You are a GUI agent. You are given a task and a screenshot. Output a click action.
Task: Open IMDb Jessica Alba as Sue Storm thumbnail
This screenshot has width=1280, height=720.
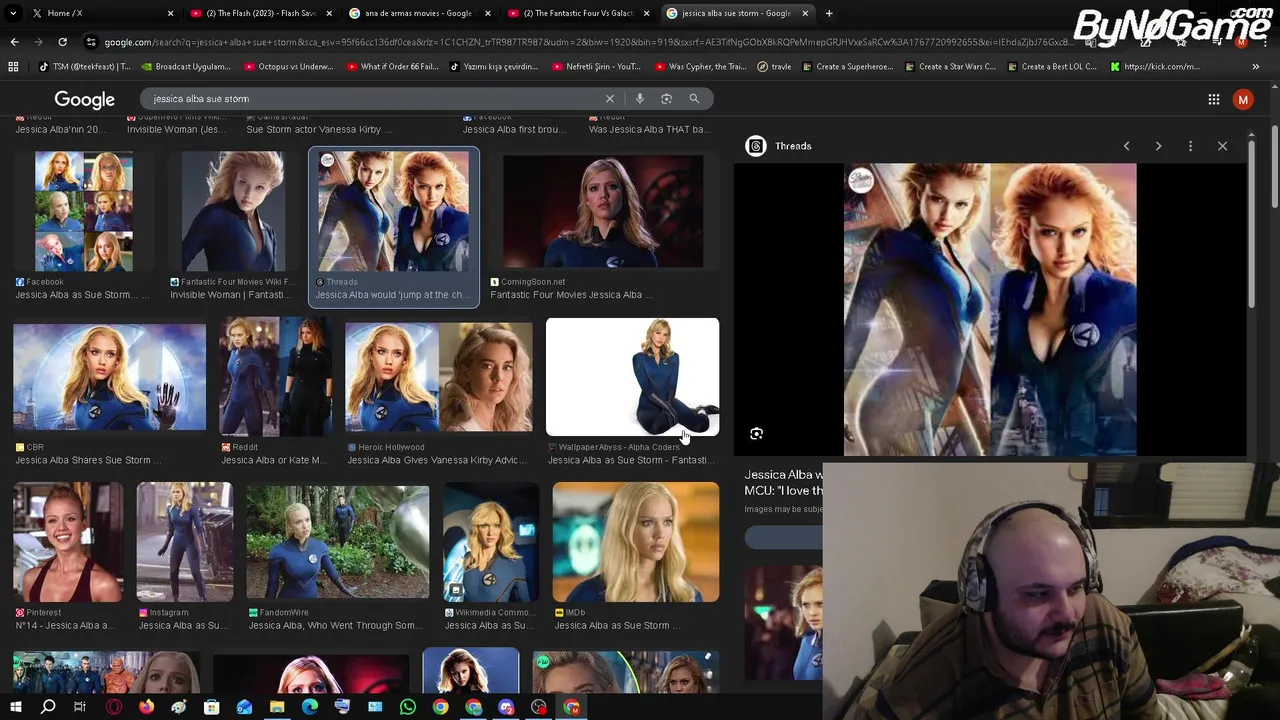[x=636, y=542]
